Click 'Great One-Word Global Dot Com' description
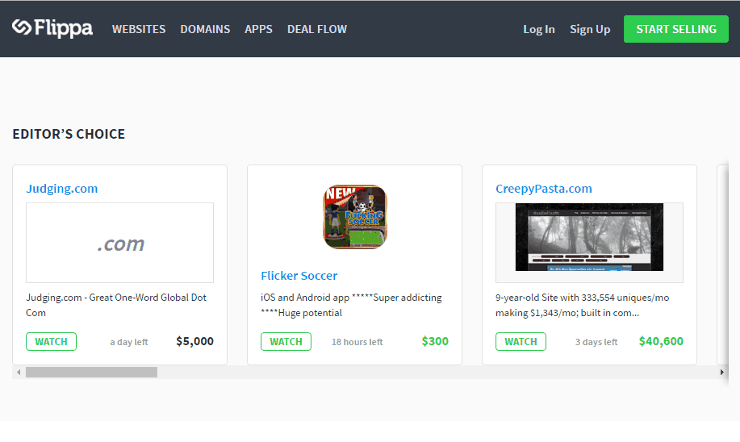Viewport: 740px width, 442px height. tap(116, 305)
